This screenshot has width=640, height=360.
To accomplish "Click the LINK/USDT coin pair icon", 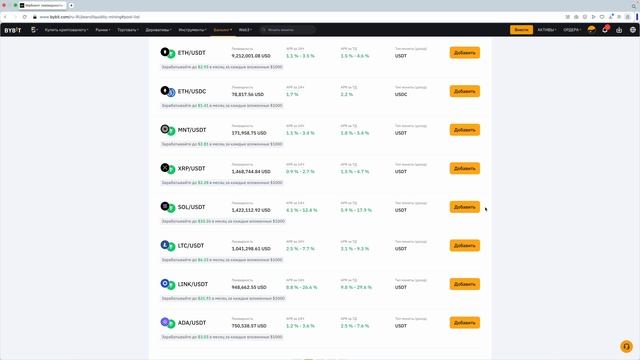I will click(168, 284).
